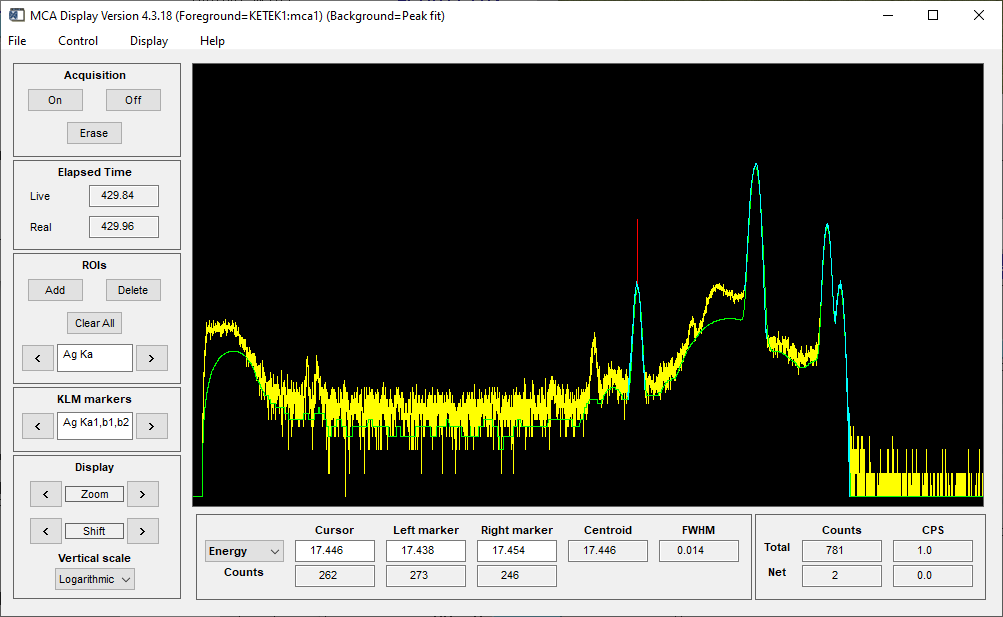Select the next KLM marker arrow
The width and height of the screenshot is (1003, 617).
coord(152,426)
